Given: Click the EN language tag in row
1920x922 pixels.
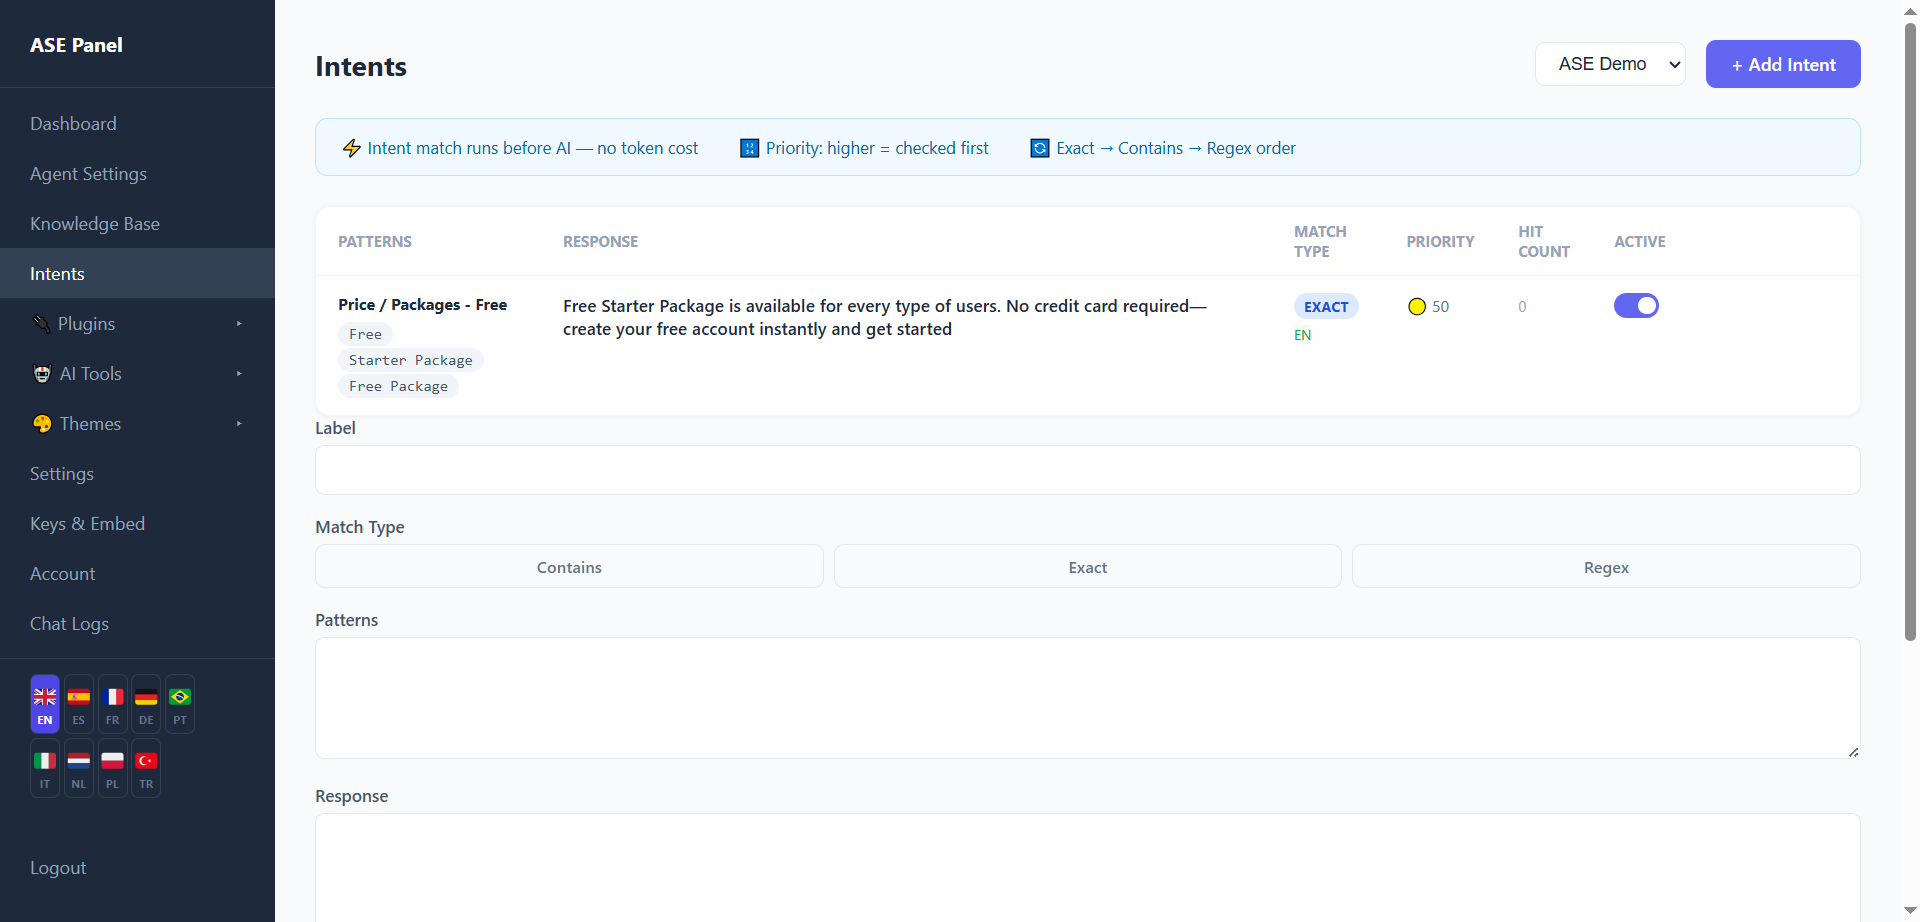Looking at the screenshot, I should click(x=1302, y=335).
